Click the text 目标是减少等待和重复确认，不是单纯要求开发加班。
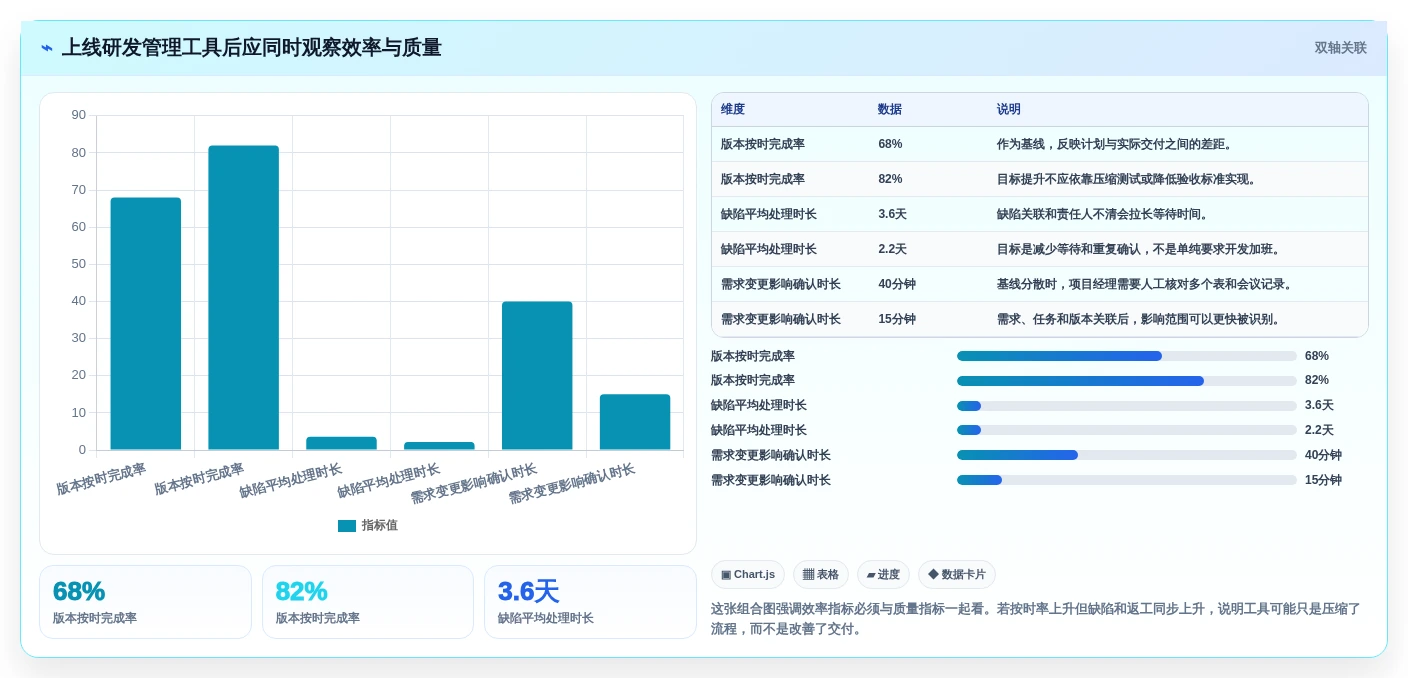 coord(1140,249)
